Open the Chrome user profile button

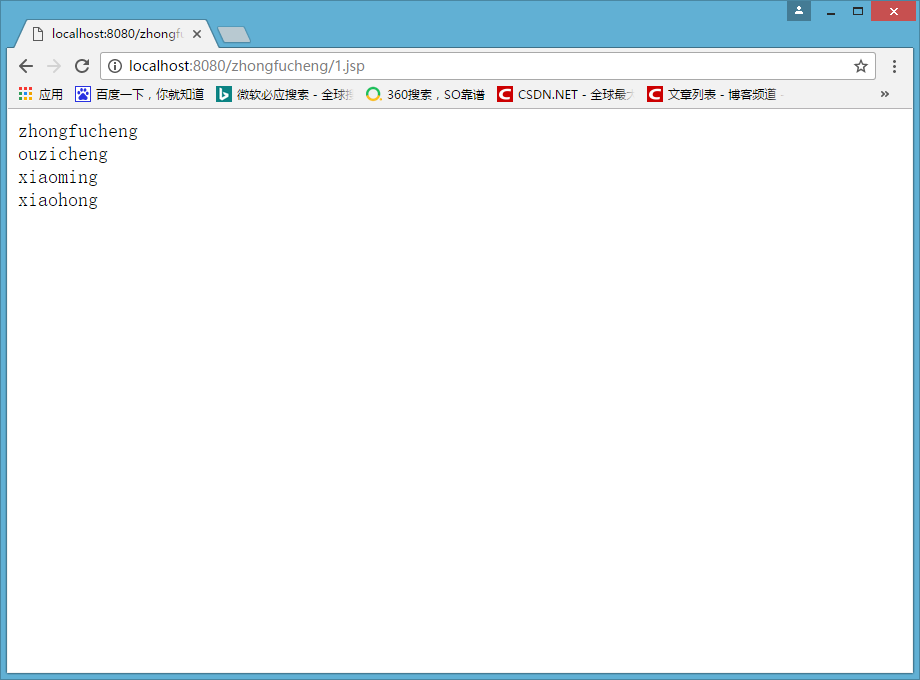(799, 11)
